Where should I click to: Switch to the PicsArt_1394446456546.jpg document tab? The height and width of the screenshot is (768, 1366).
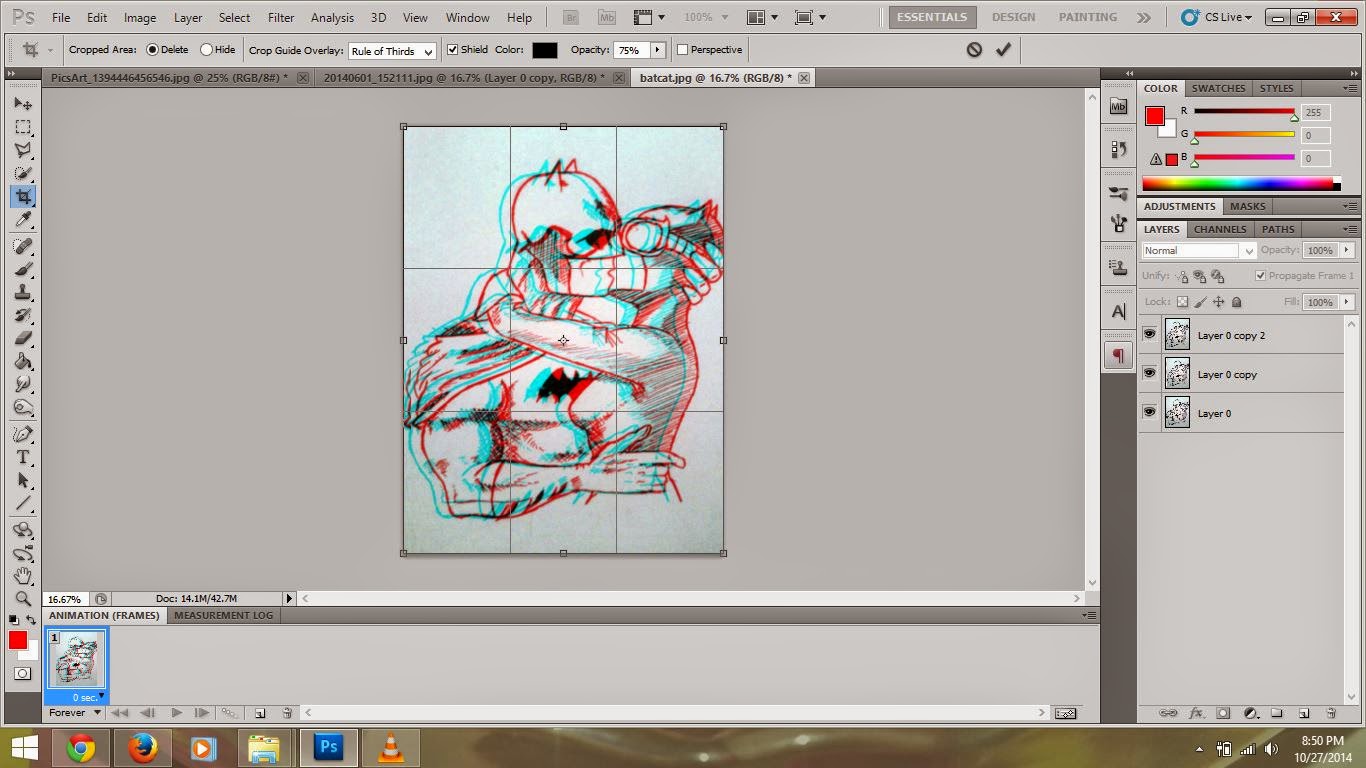tap(170, 78)
